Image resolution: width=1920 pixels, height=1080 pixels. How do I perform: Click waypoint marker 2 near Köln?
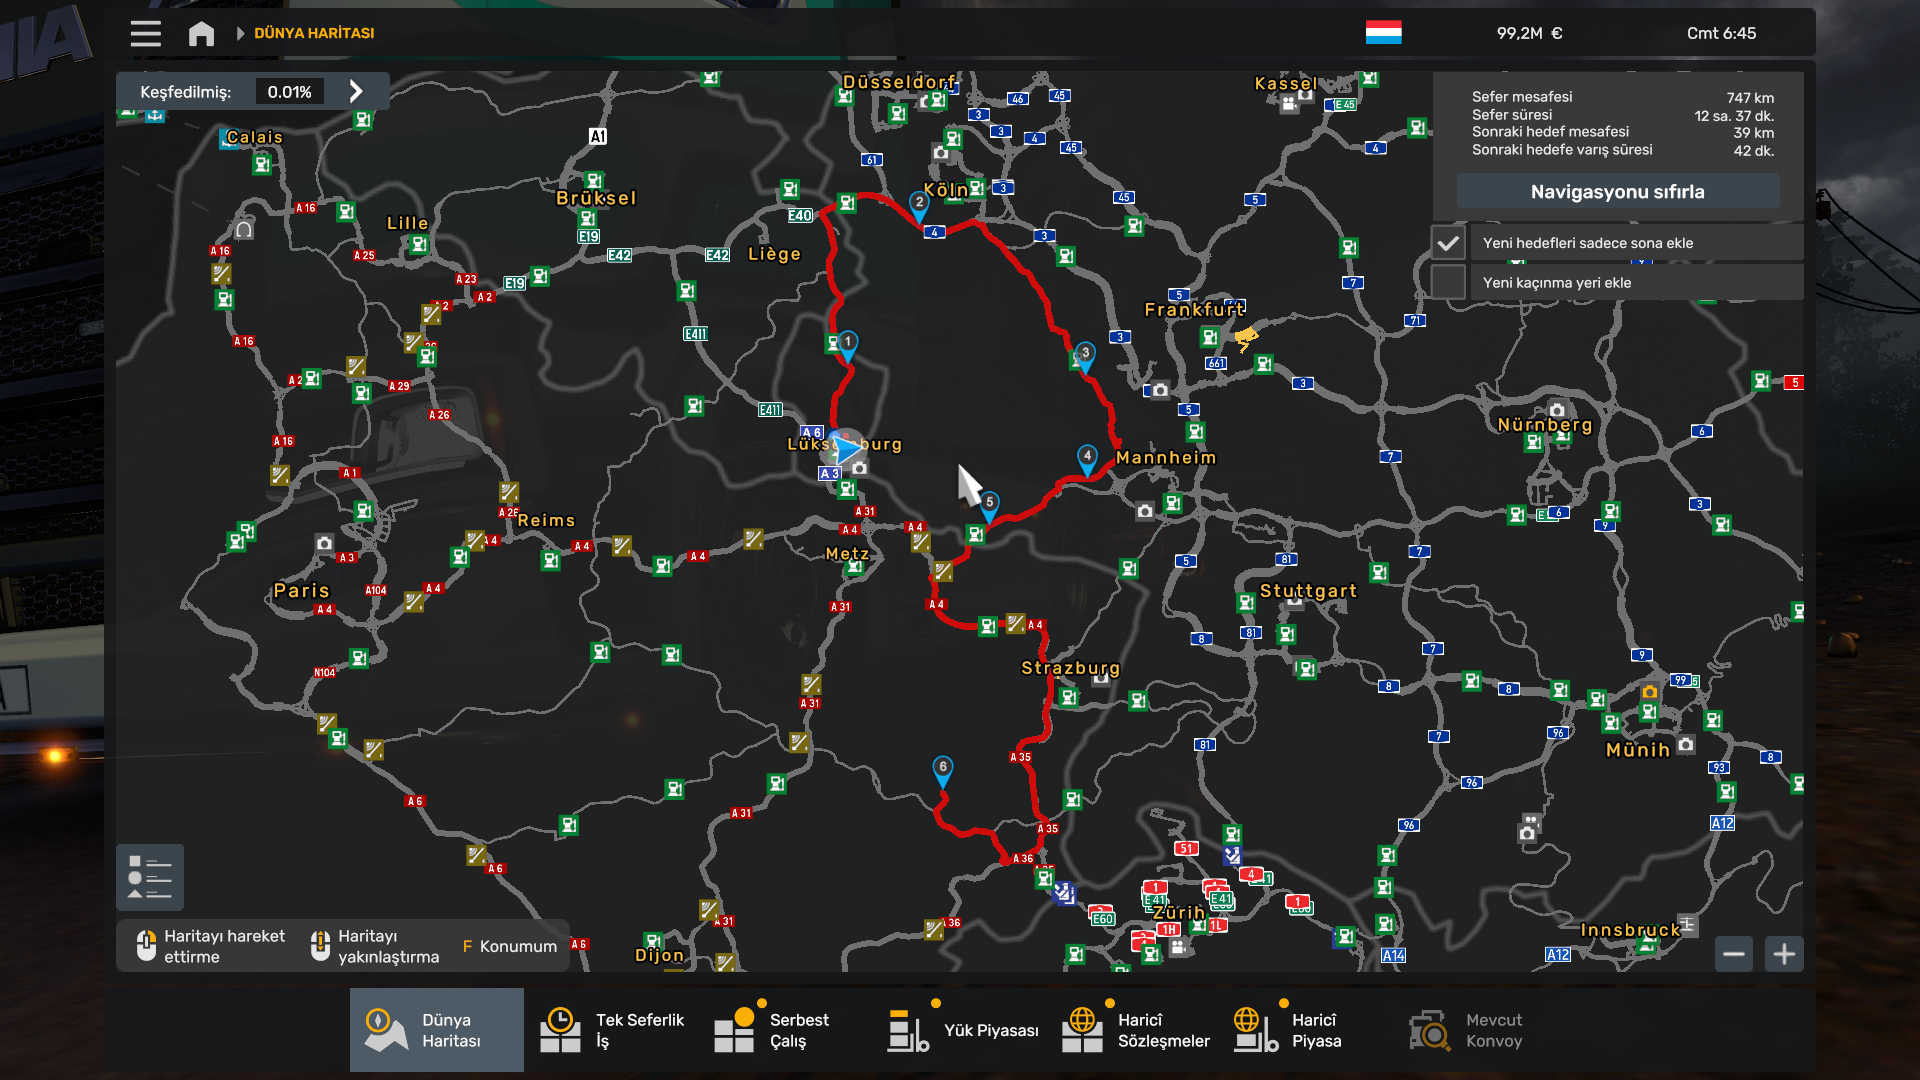[919, 203]
